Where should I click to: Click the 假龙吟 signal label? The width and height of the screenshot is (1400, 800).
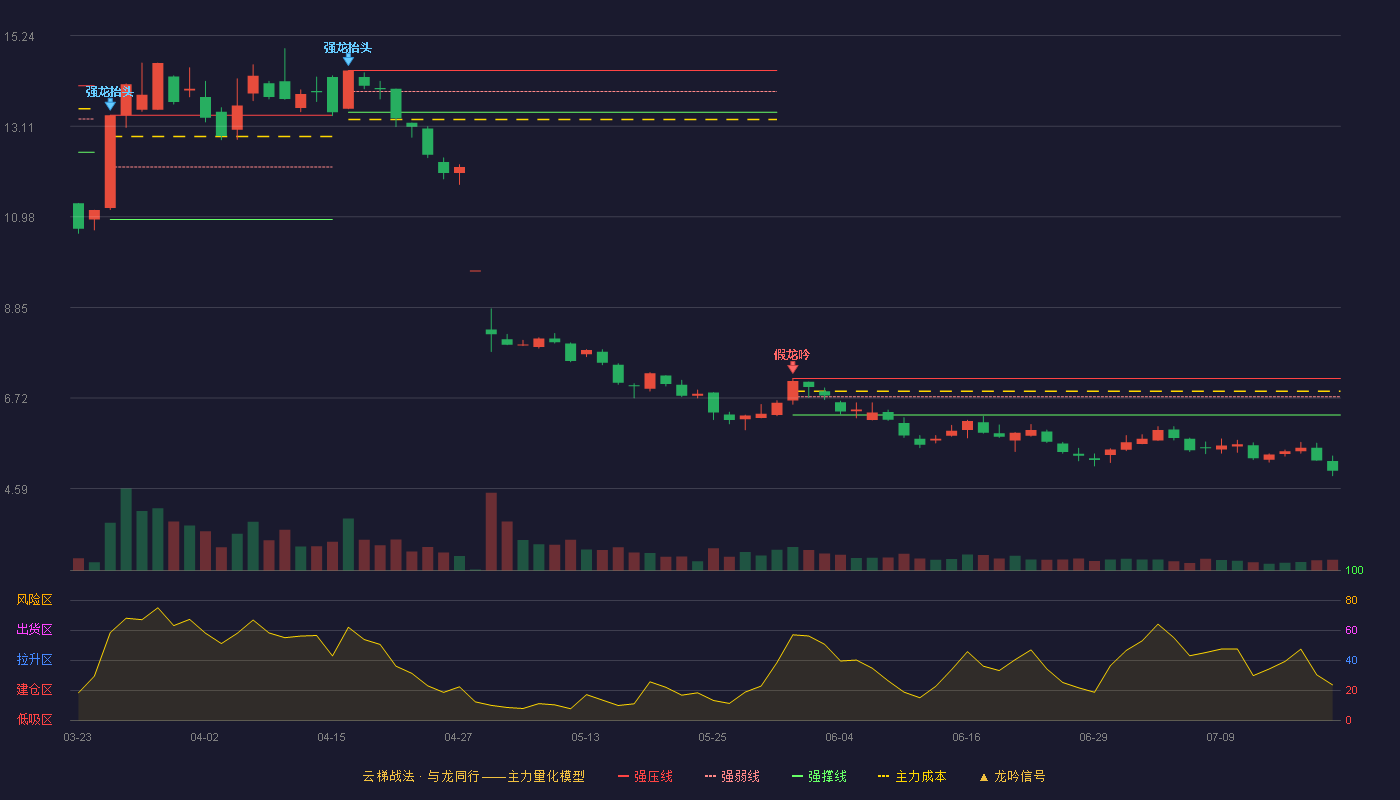(792, 354)
